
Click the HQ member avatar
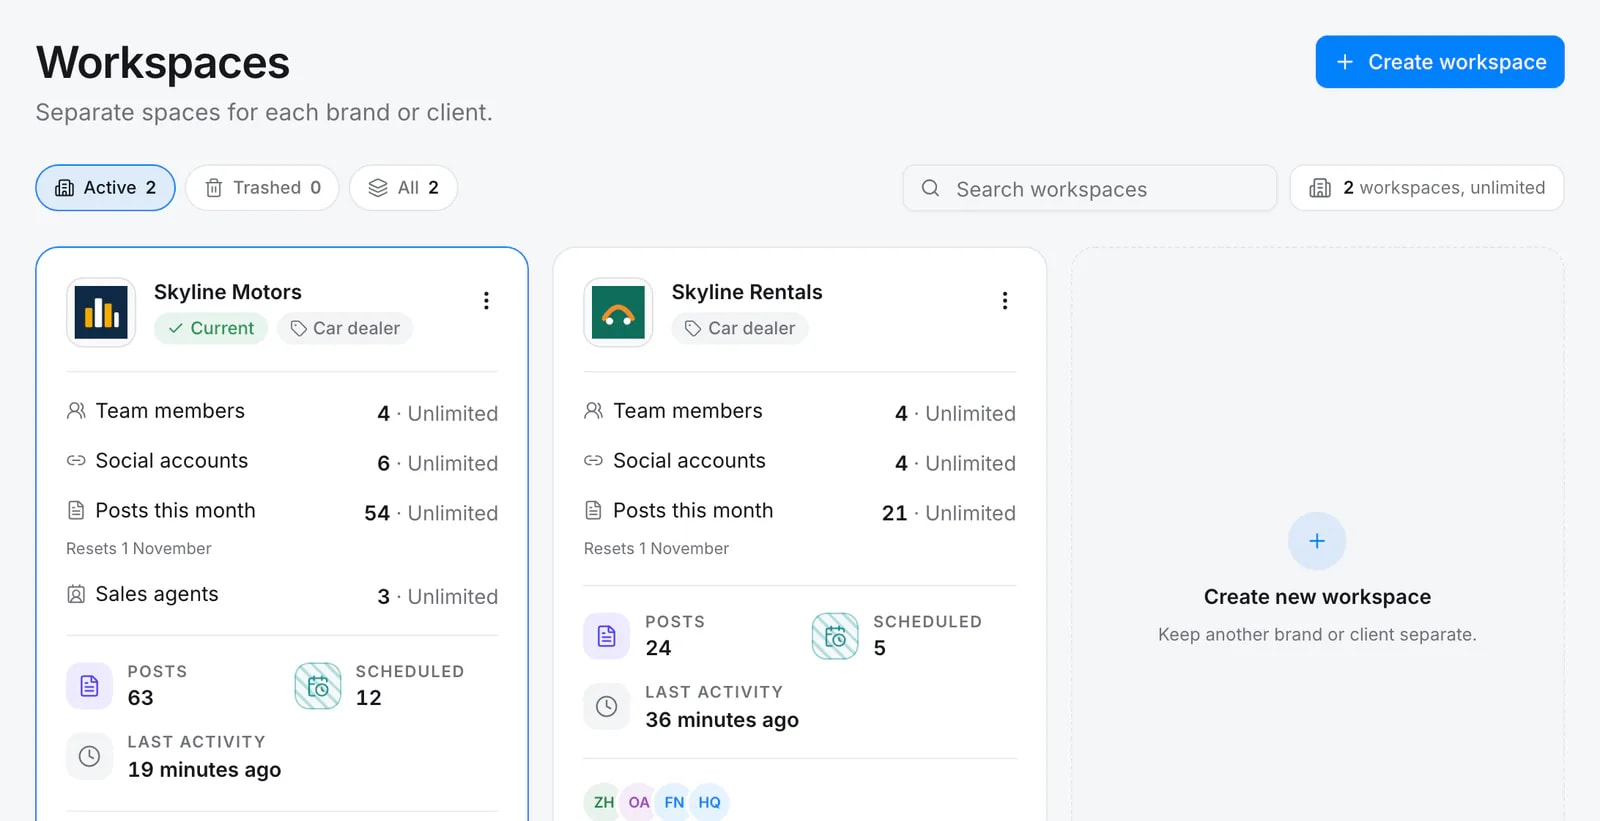tap(709, 802)
